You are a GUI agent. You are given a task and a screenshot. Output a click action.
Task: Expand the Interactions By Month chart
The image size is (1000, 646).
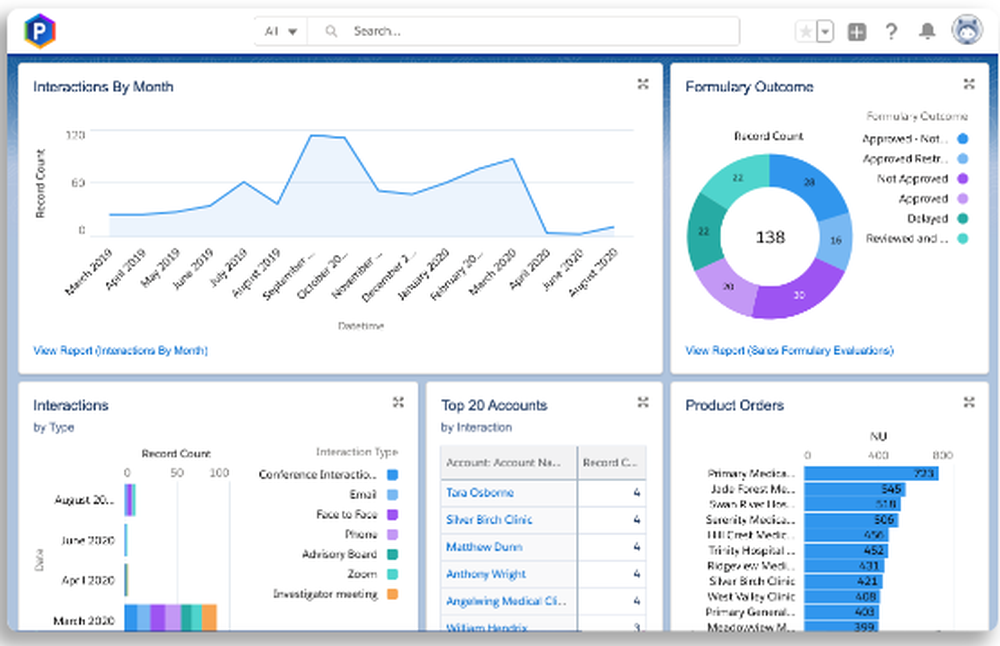click(643, 84)
